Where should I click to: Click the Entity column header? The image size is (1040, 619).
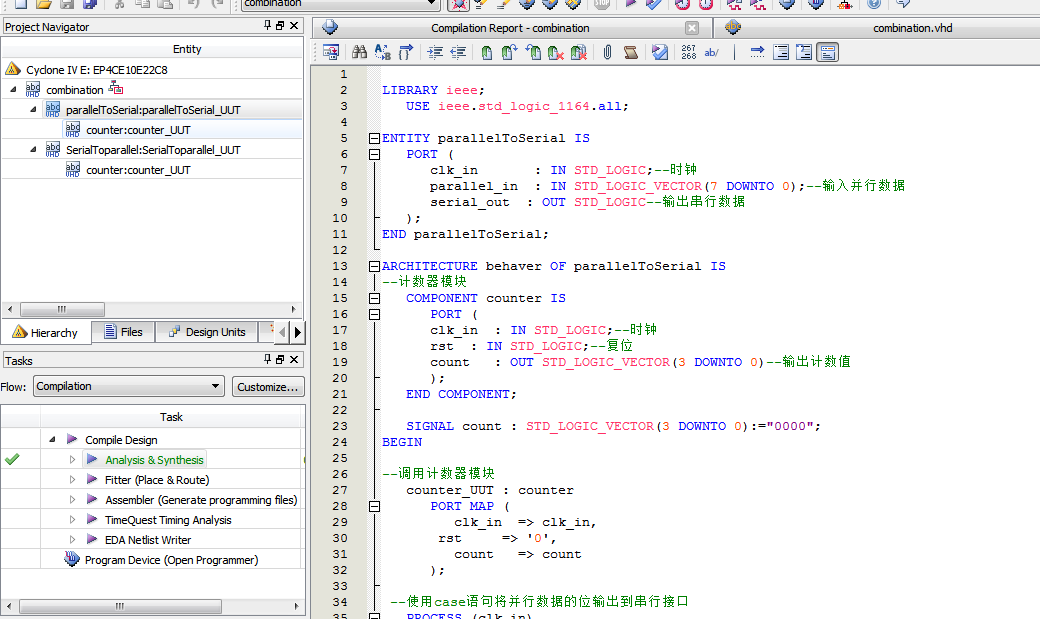[187, 49]
